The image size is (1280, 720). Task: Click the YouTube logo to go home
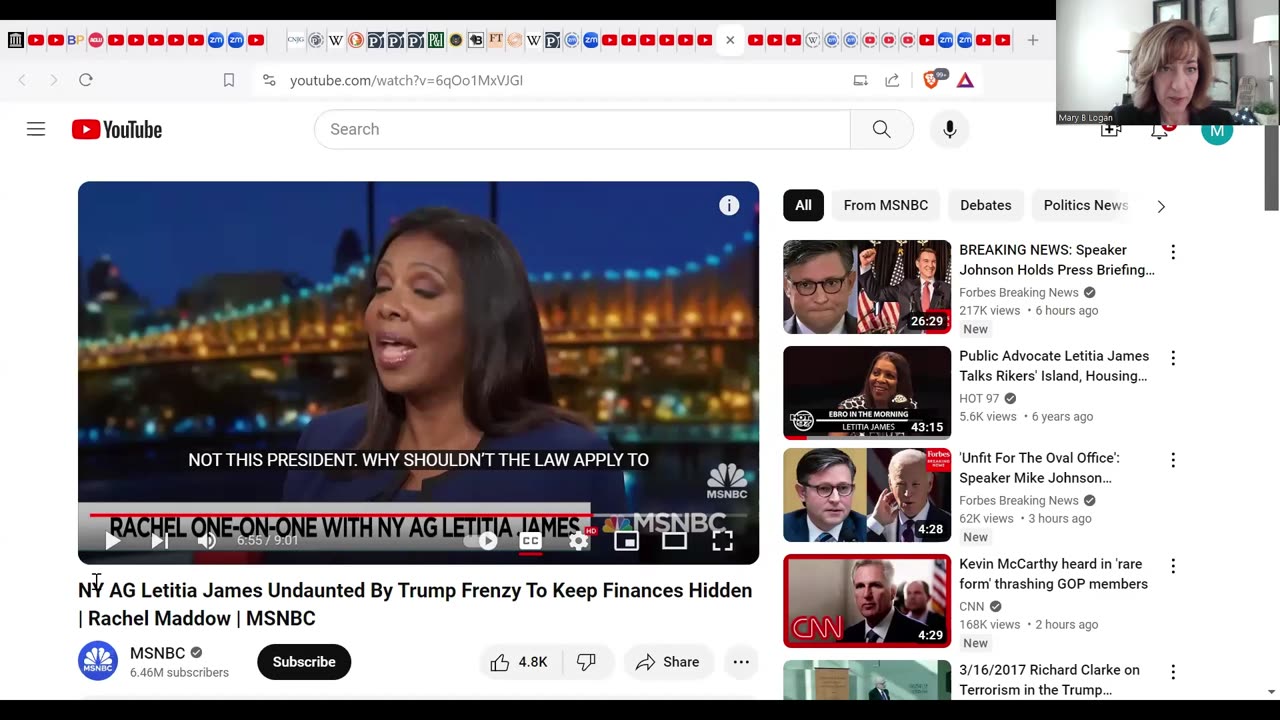[117, 129]
